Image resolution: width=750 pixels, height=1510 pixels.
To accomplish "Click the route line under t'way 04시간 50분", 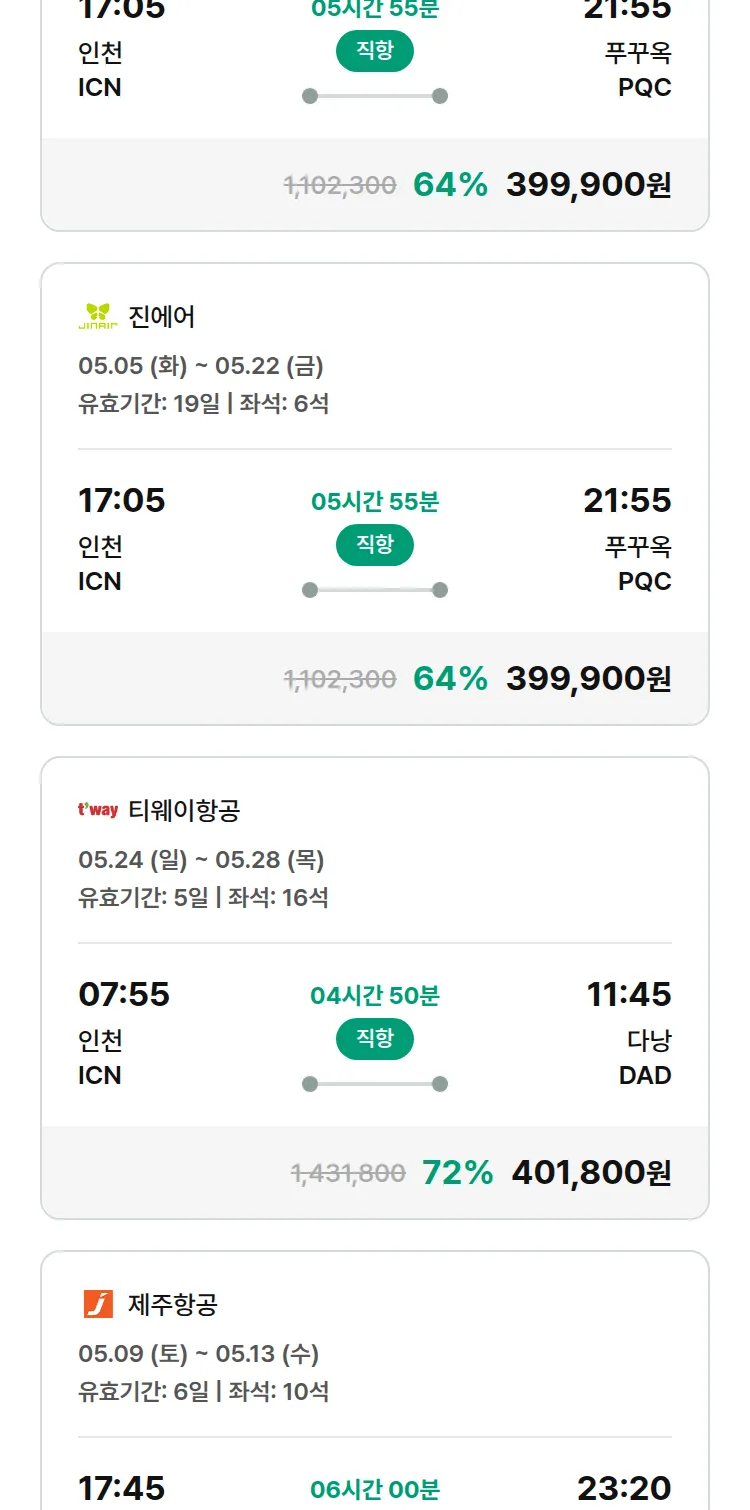I will 375,1084.
